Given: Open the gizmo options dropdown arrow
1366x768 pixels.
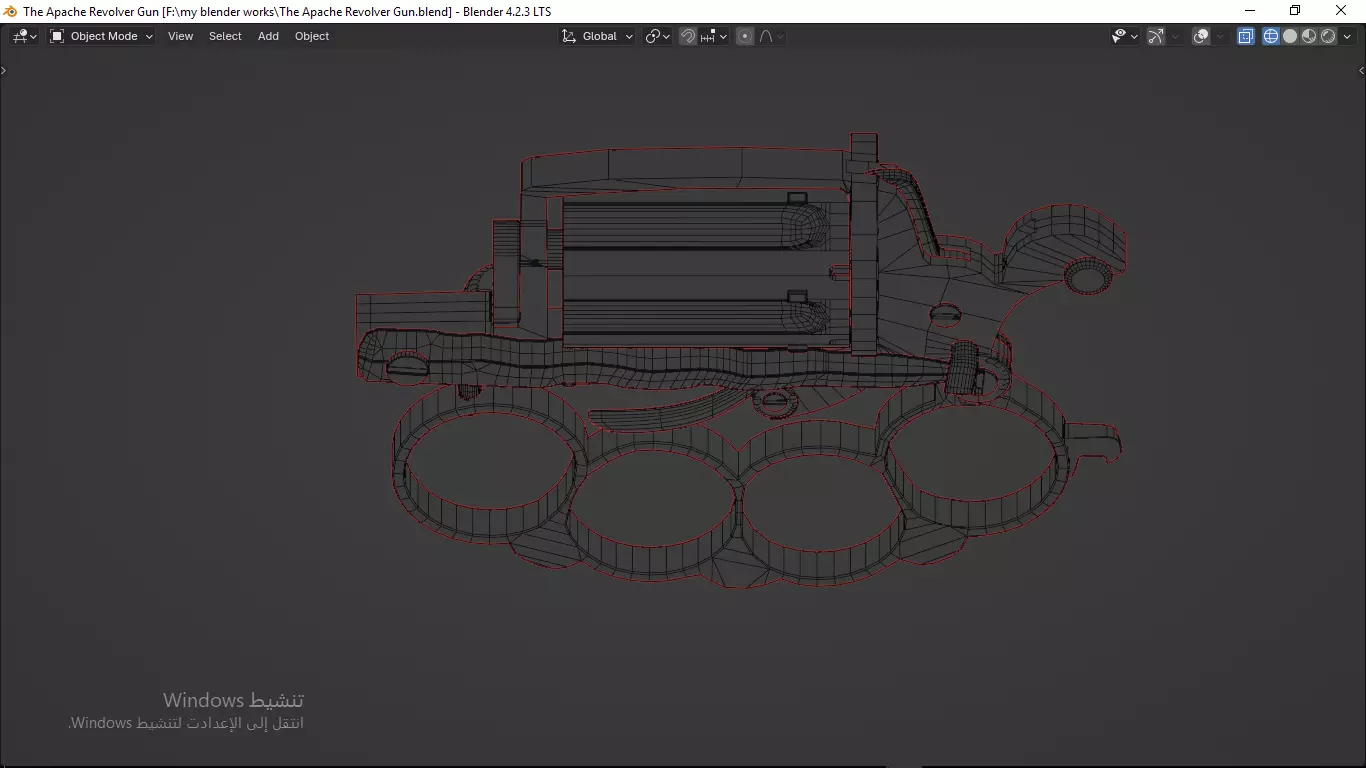Looking at the screenshot, I should [1176, 36].
